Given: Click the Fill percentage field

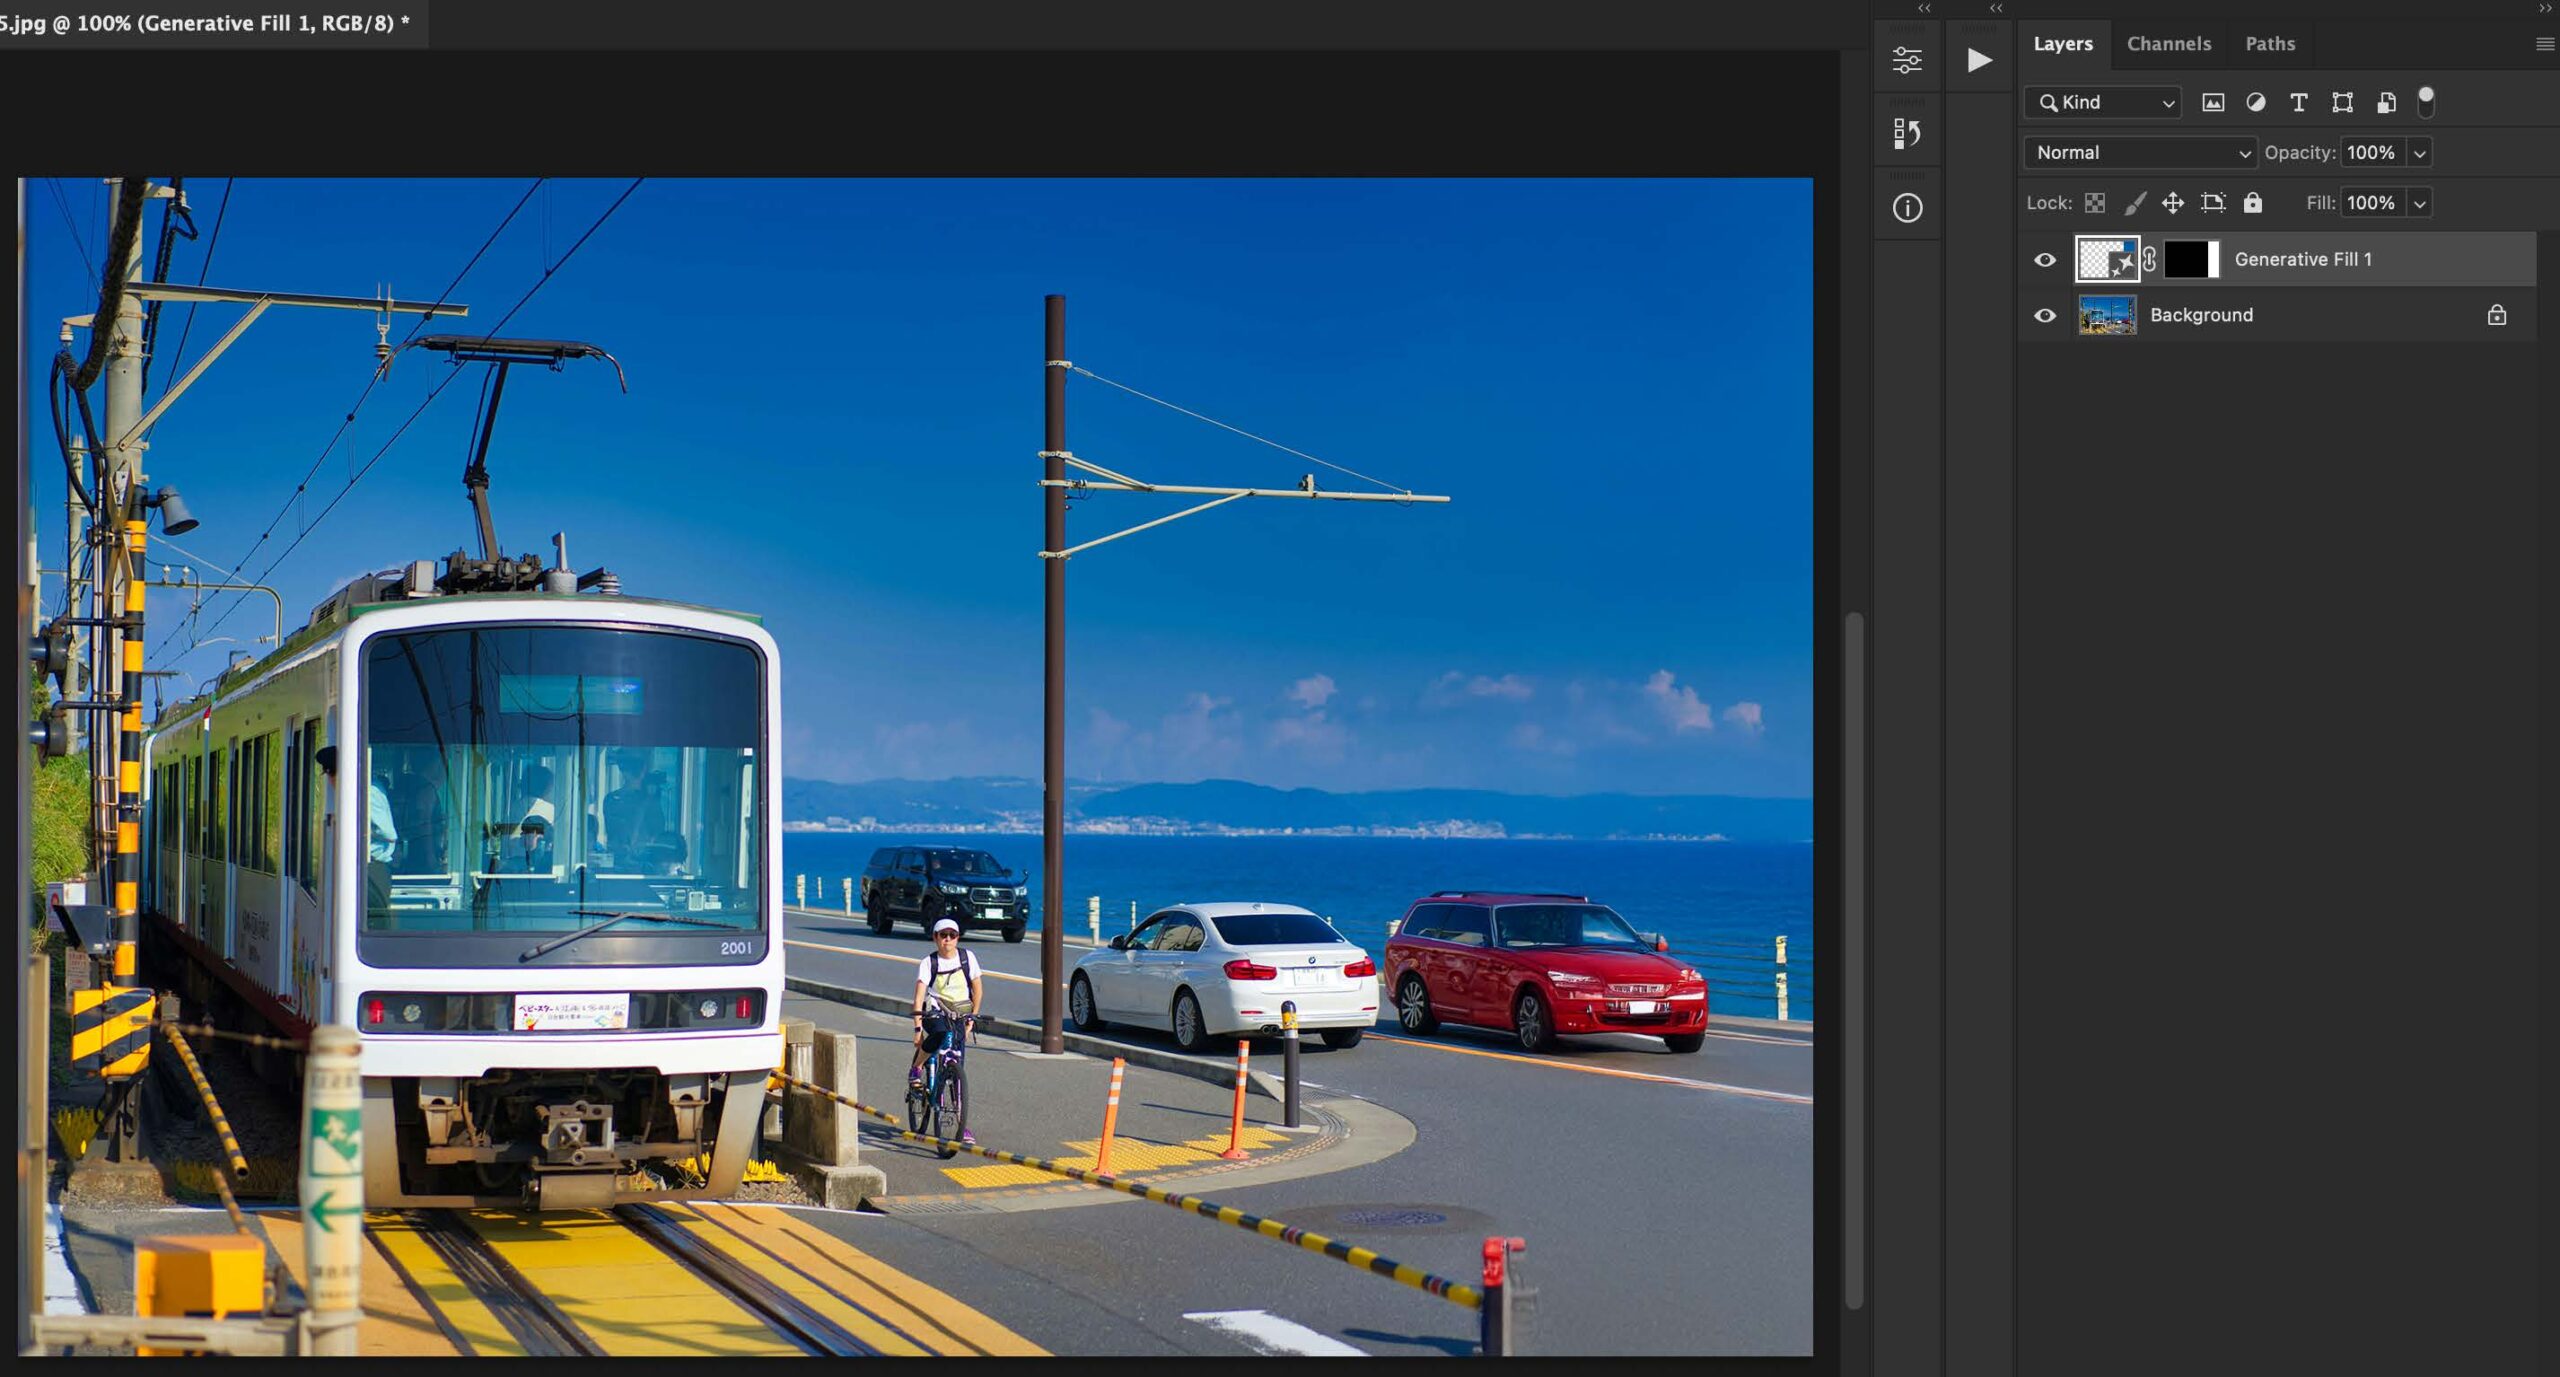Looking at the screenshot, I should (2371, 203).
